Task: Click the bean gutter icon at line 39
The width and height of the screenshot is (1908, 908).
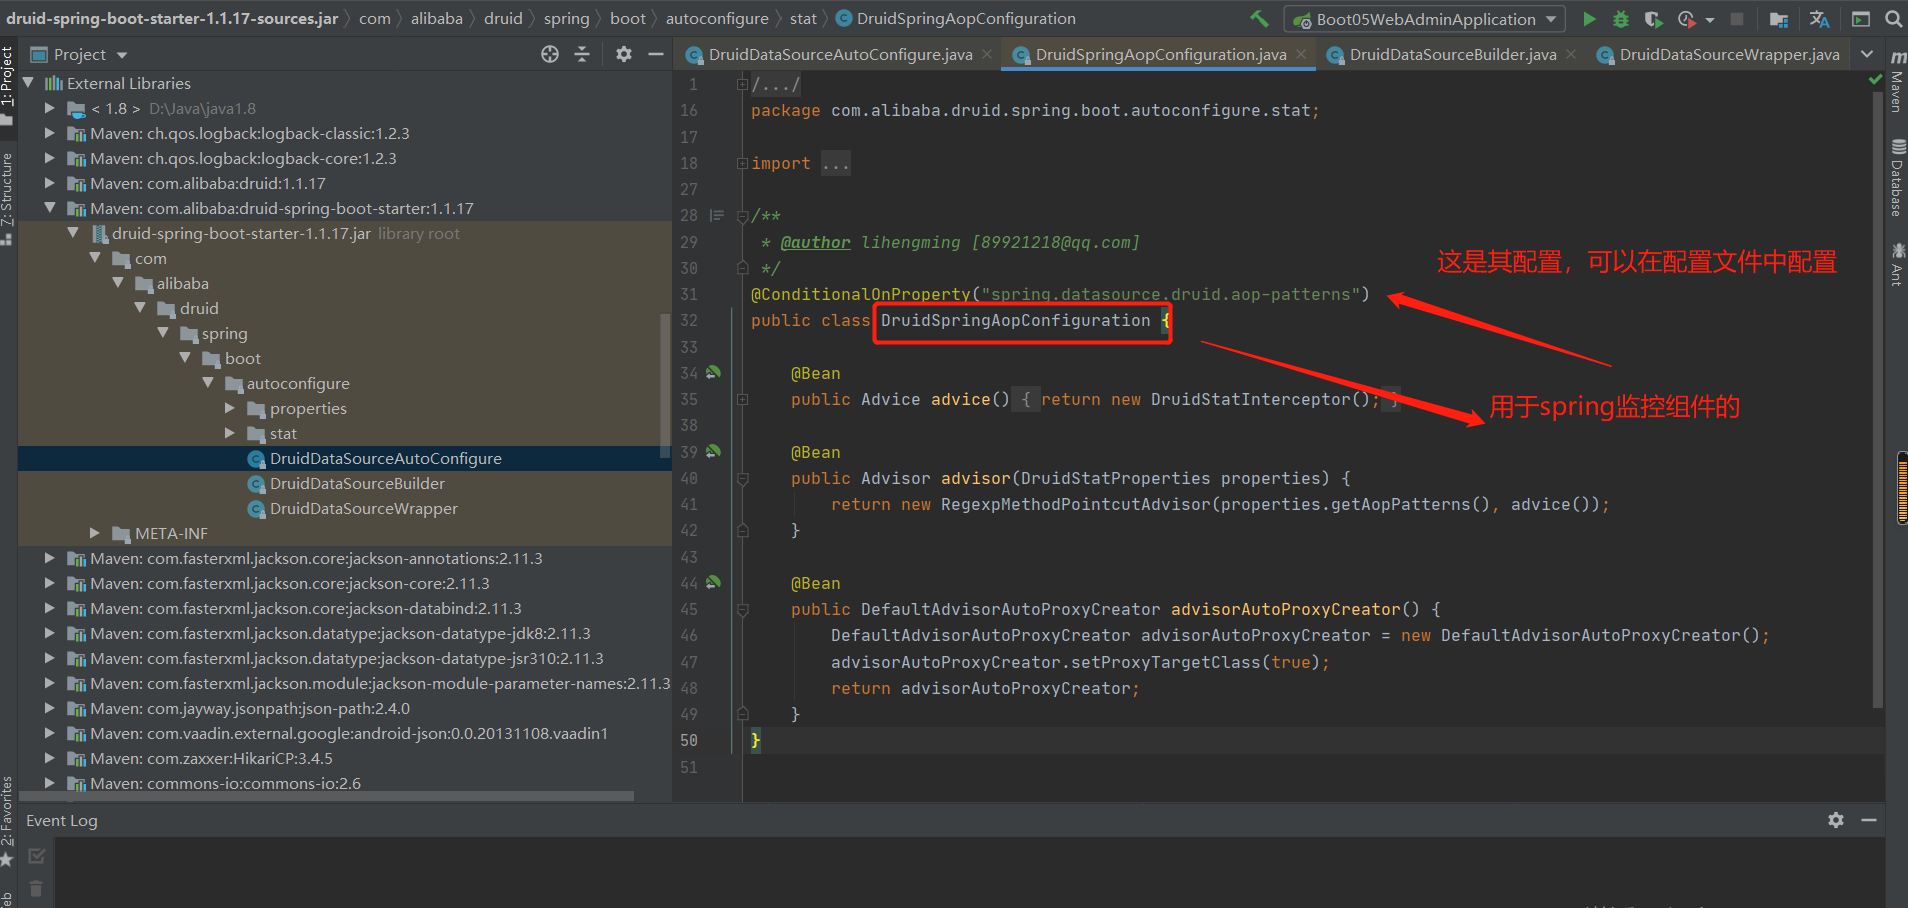Action: [713, 451]
